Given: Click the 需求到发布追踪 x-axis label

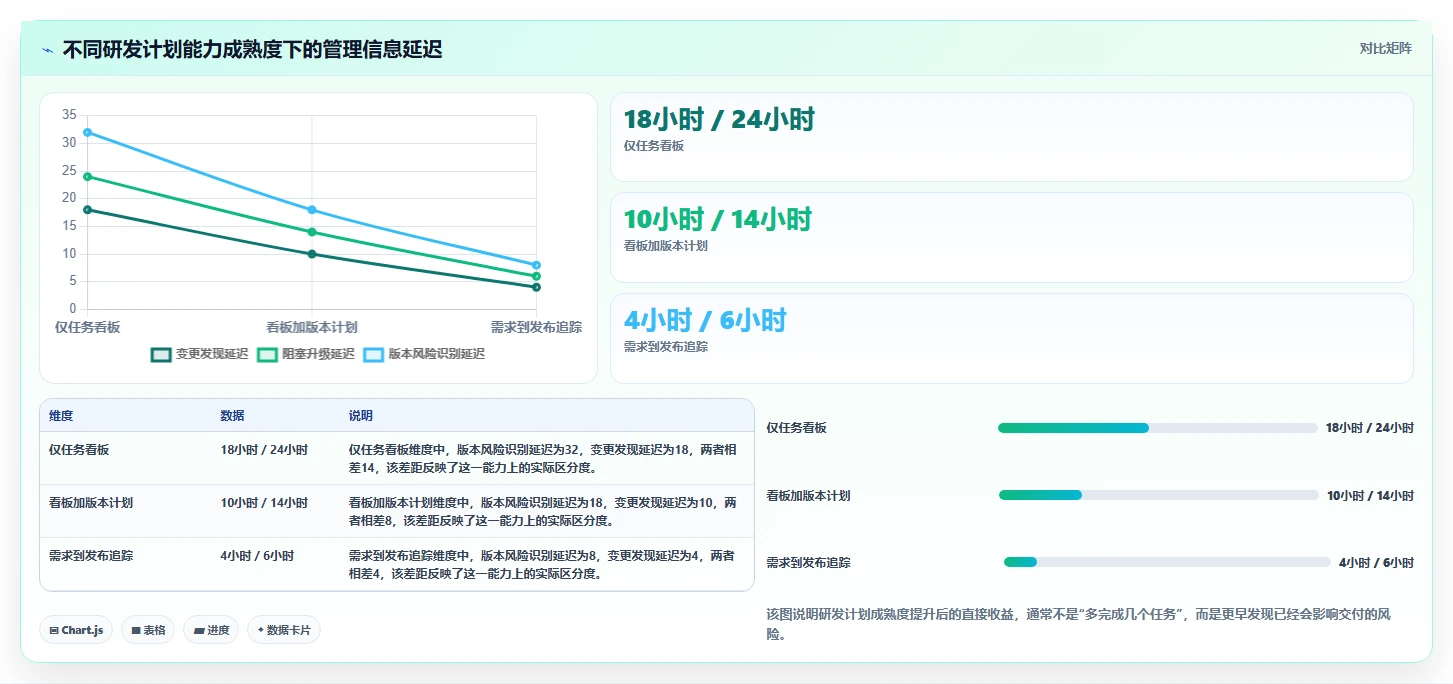Looking at the screenshot, I should click(x=536, y=327).
